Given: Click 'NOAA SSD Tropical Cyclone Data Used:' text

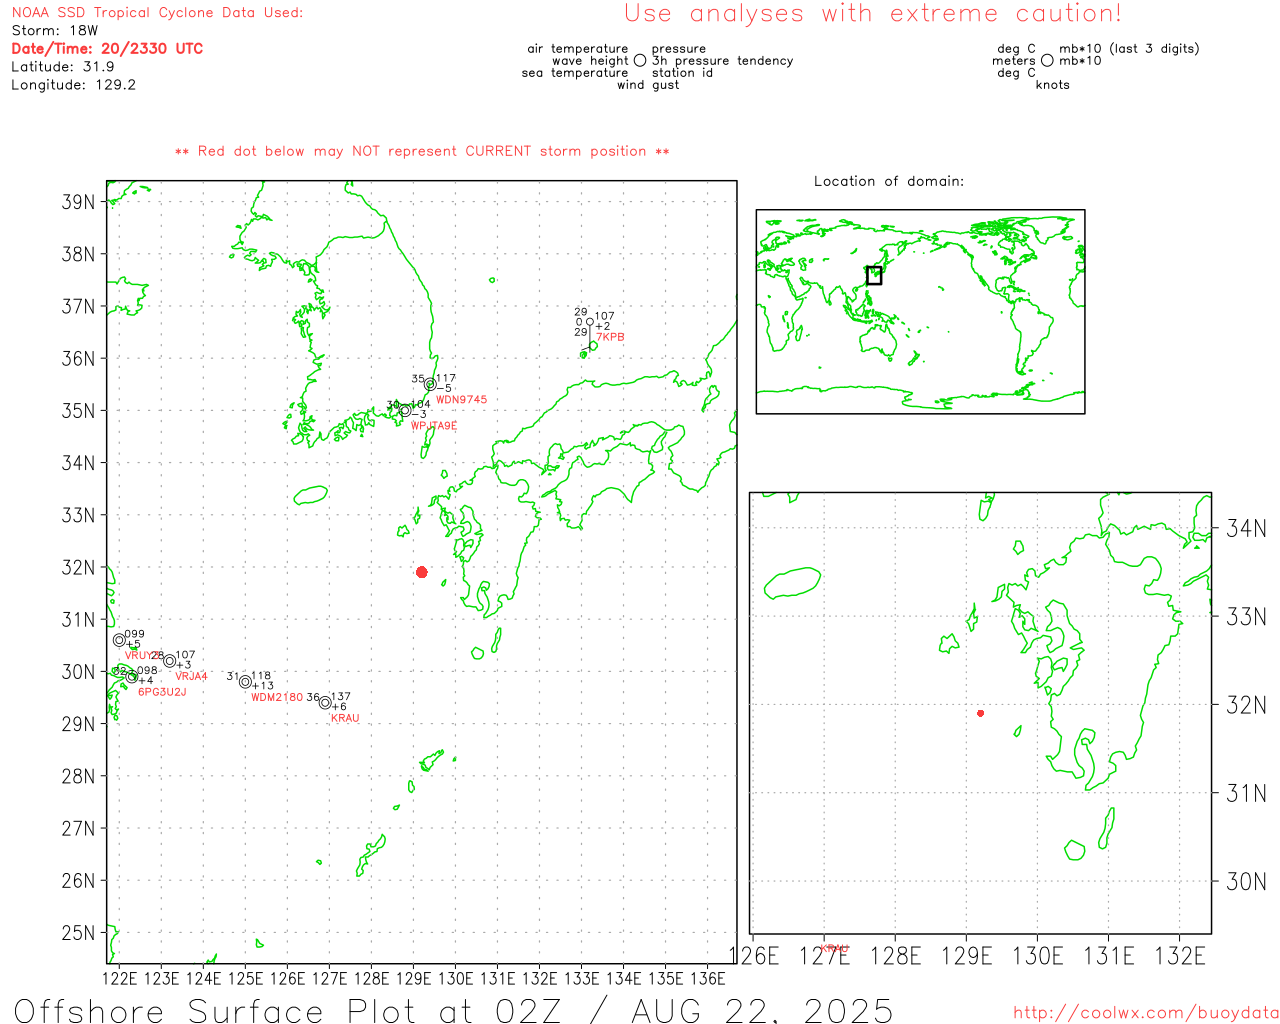Looking at the screenshot, I should pyautogui.click(x=157, y=13).
